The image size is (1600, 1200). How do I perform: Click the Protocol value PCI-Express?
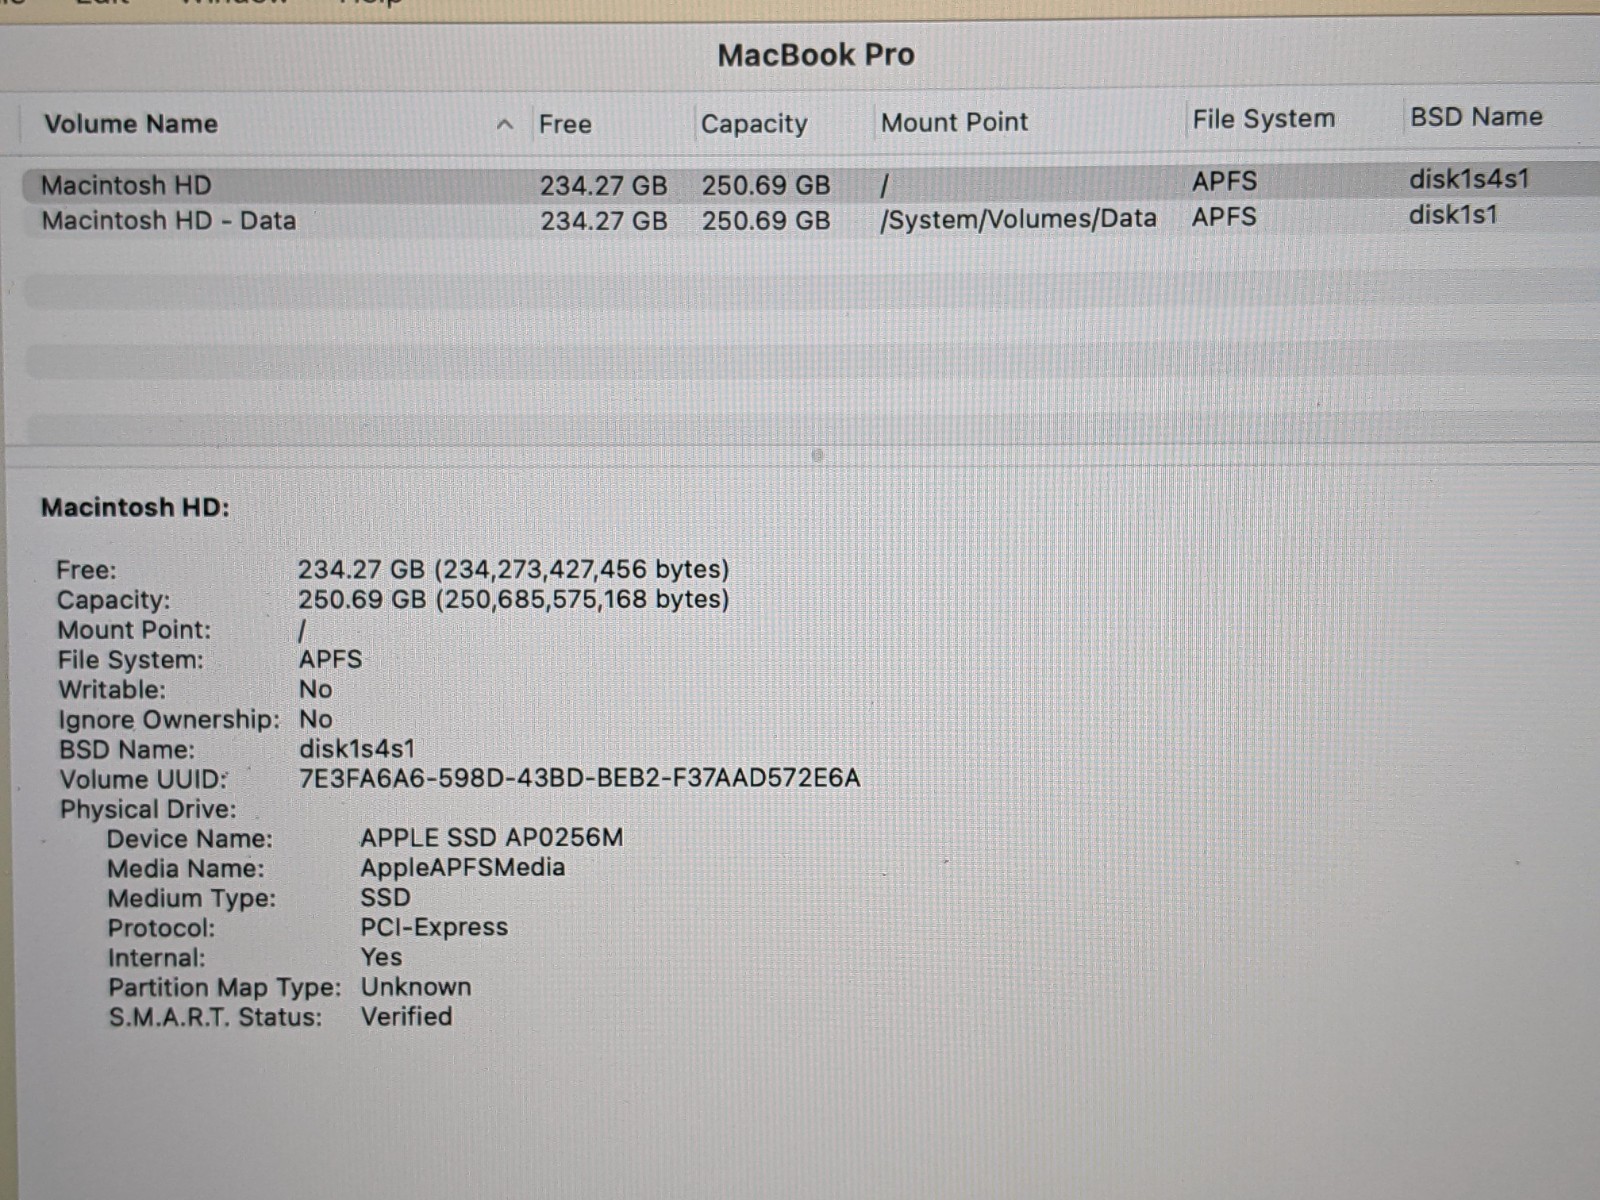click(434, 927)
